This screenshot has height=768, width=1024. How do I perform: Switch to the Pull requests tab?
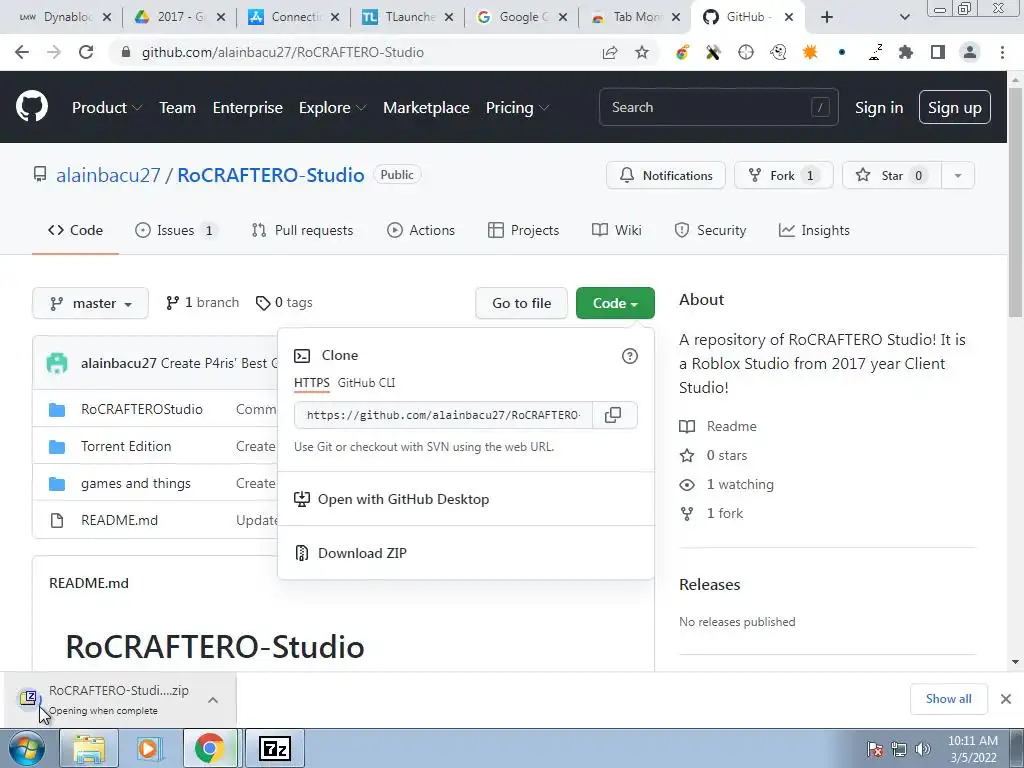click(302, 231)
